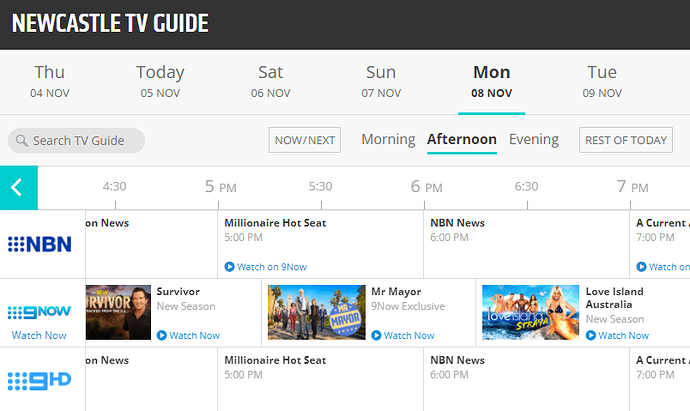Switch to Sat 06 Nov tab
The width and height of the screenshot is (690, 411).
click(270, 81)
